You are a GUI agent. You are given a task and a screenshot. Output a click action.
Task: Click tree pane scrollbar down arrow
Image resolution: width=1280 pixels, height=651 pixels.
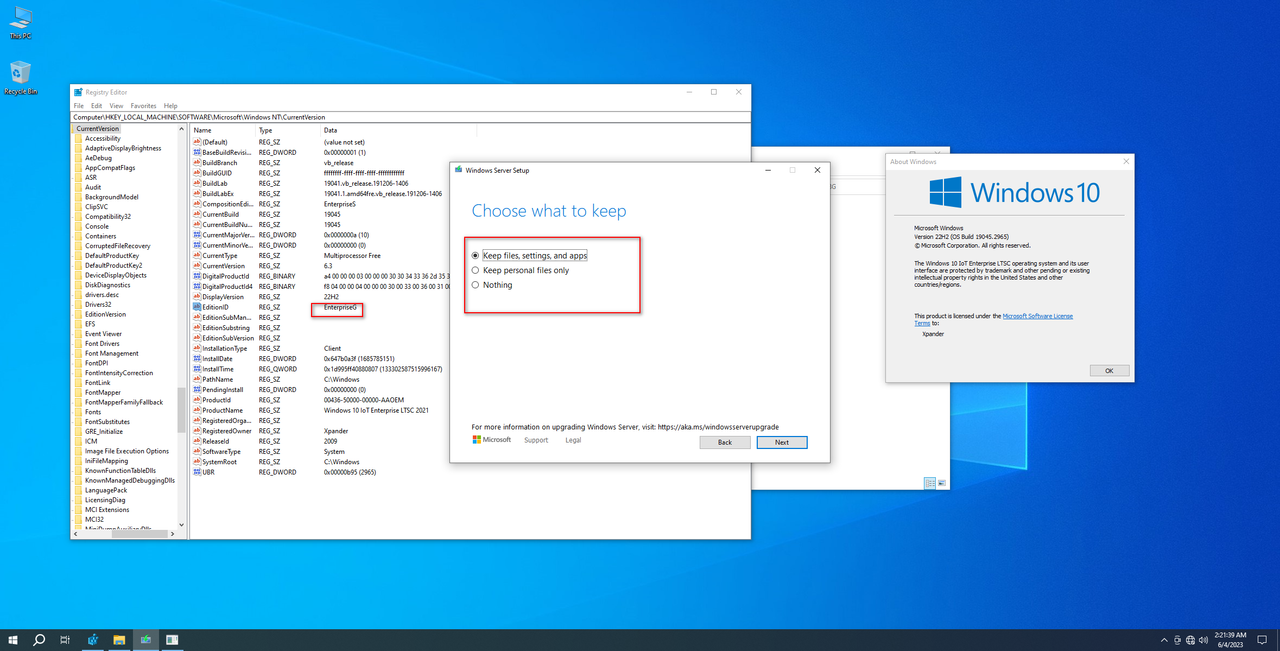[182, 524]
